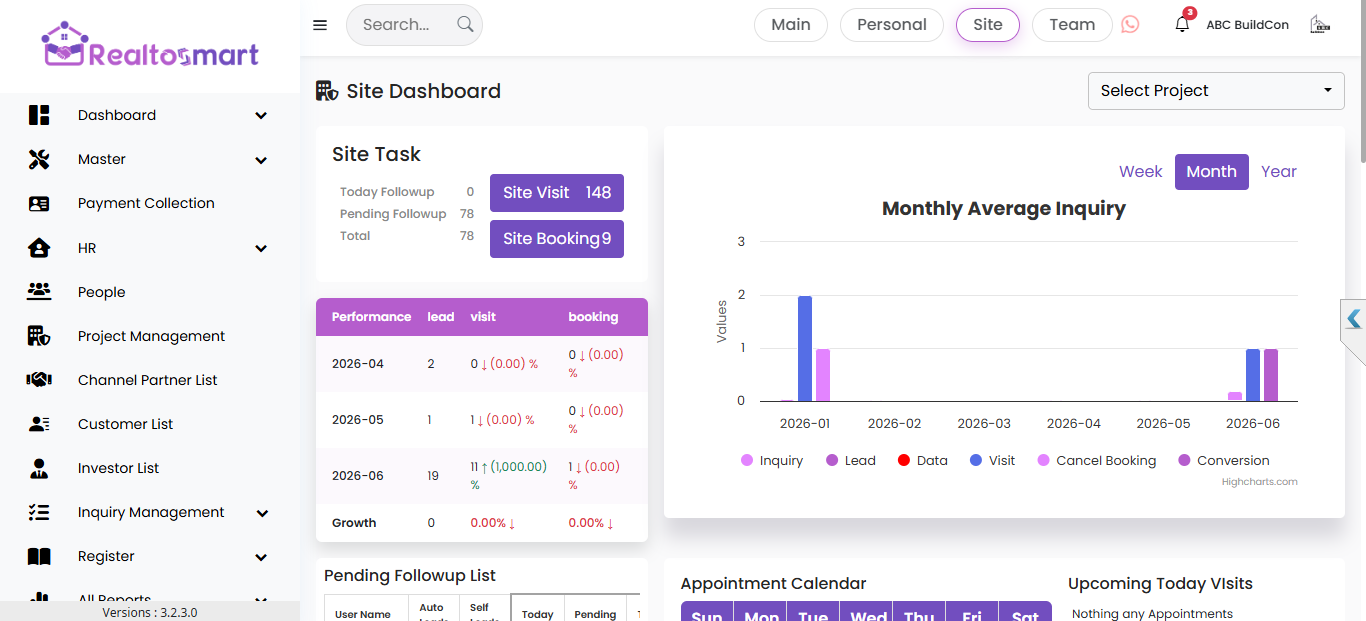Viewport: 1366px width, 621px height.
Task: Click the 2026-06 performance row
Action: [482, 476]
